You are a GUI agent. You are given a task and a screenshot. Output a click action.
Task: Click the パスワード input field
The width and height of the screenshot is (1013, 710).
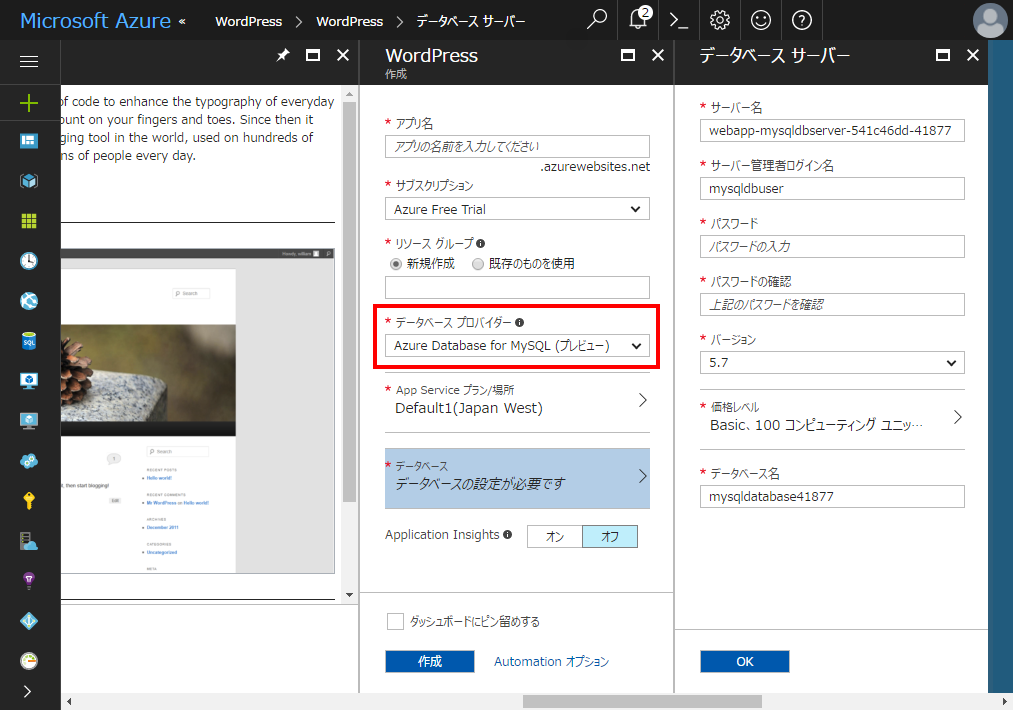832,246
